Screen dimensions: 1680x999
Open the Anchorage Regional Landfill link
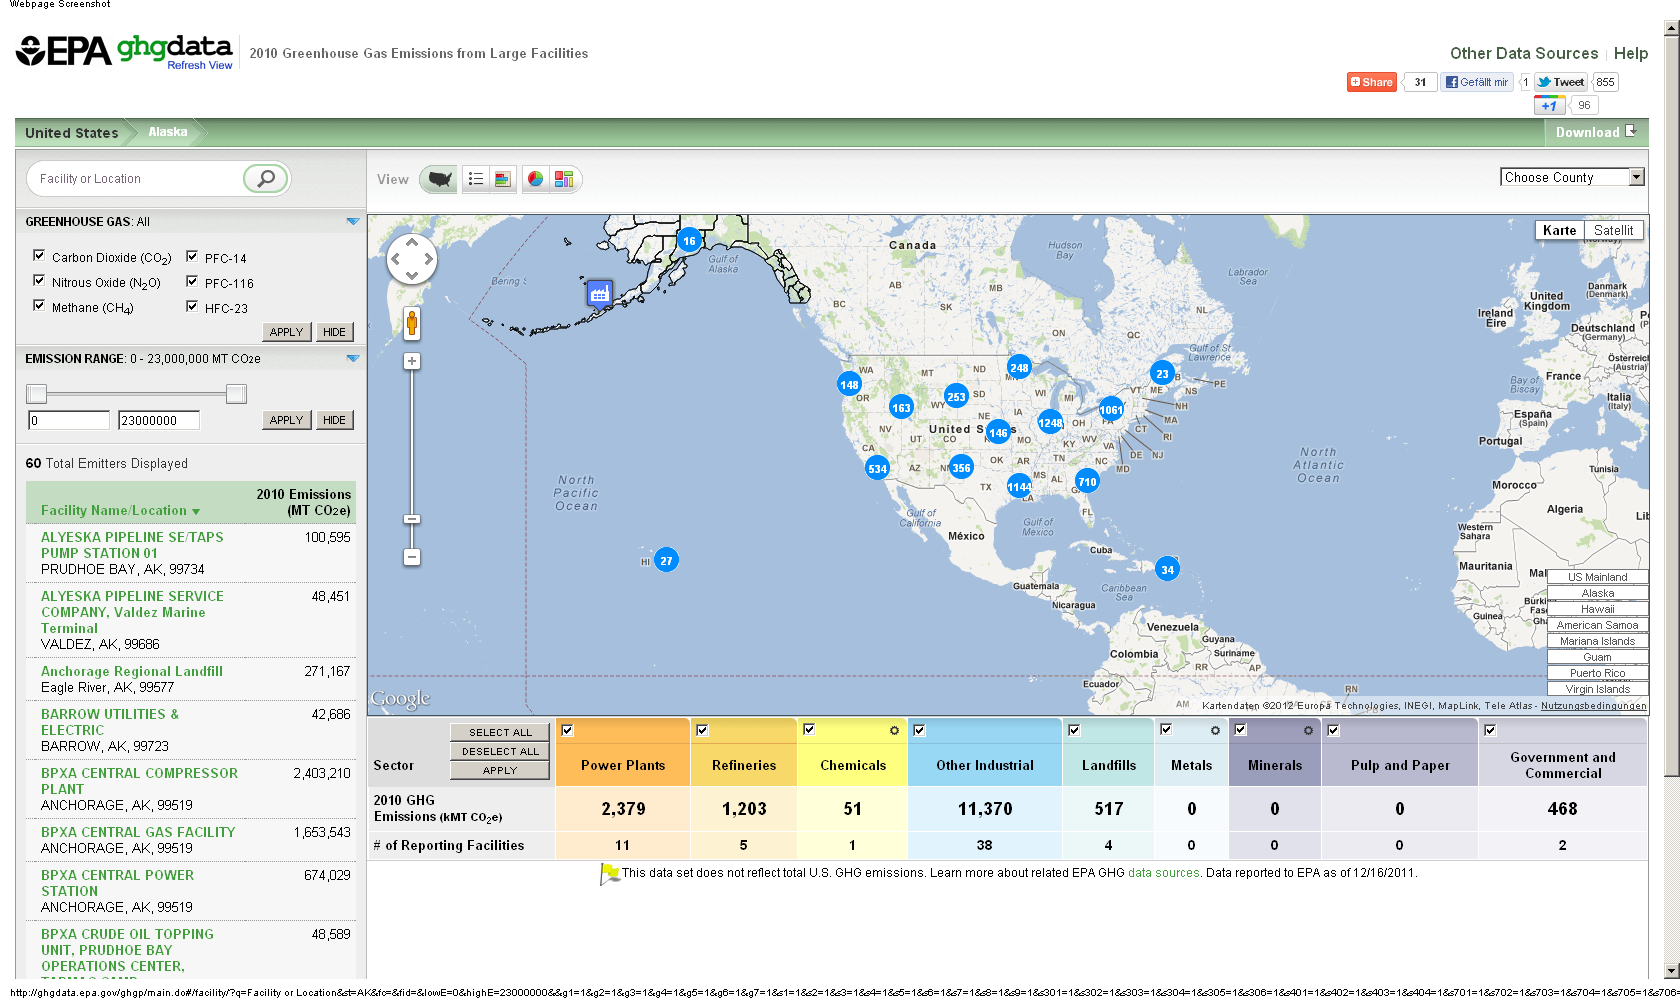point(132,671)
